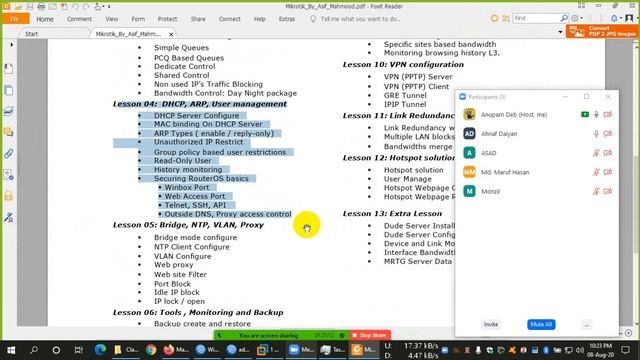Open Microsoft Edge from the taskbar
This screenshot has width=640, height=360.
(100, 350)
